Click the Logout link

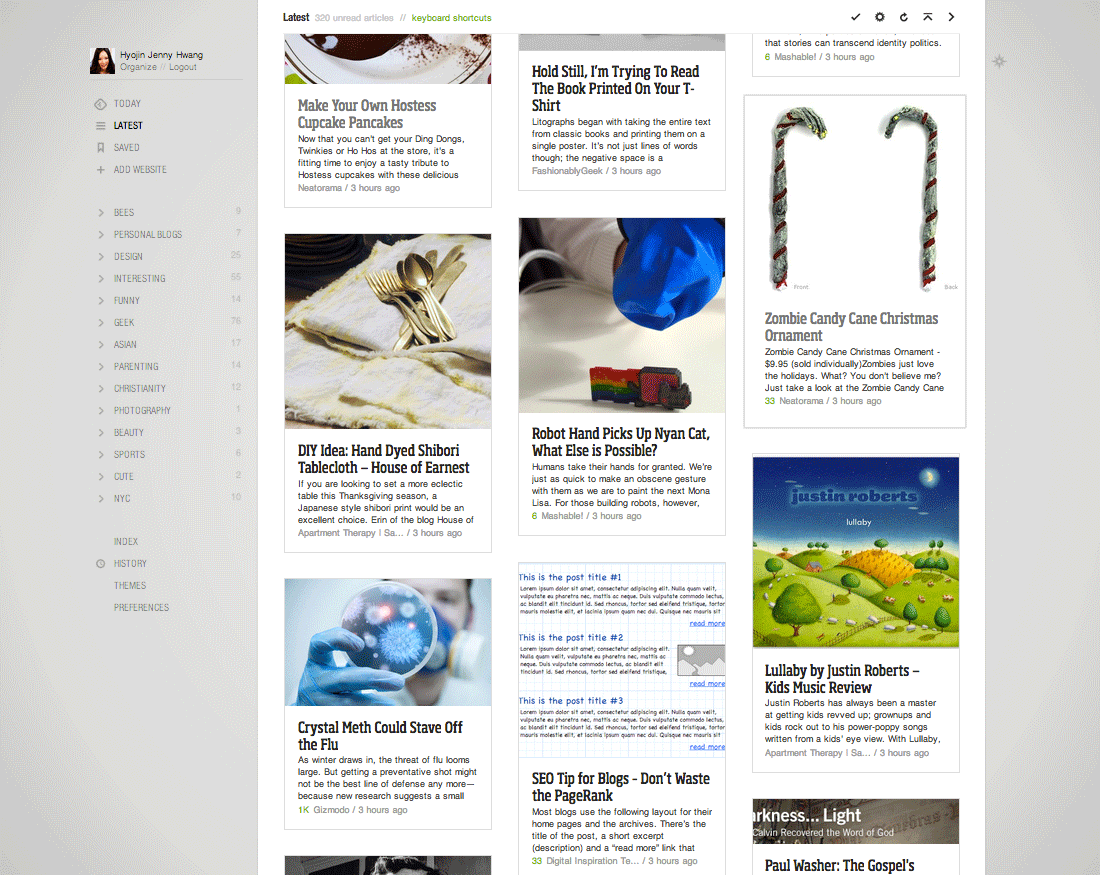tap(182, 67)
